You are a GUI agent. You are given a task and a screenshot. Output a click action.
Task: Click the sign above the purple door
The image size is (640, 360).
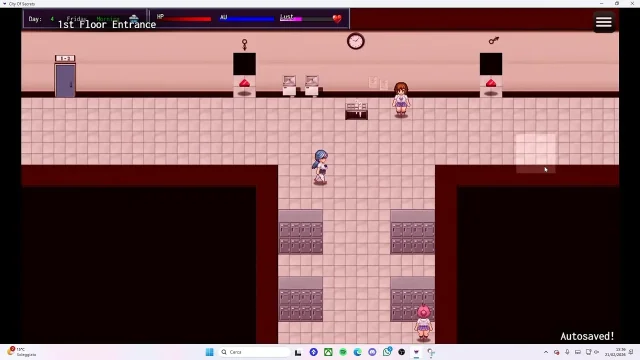65,58
